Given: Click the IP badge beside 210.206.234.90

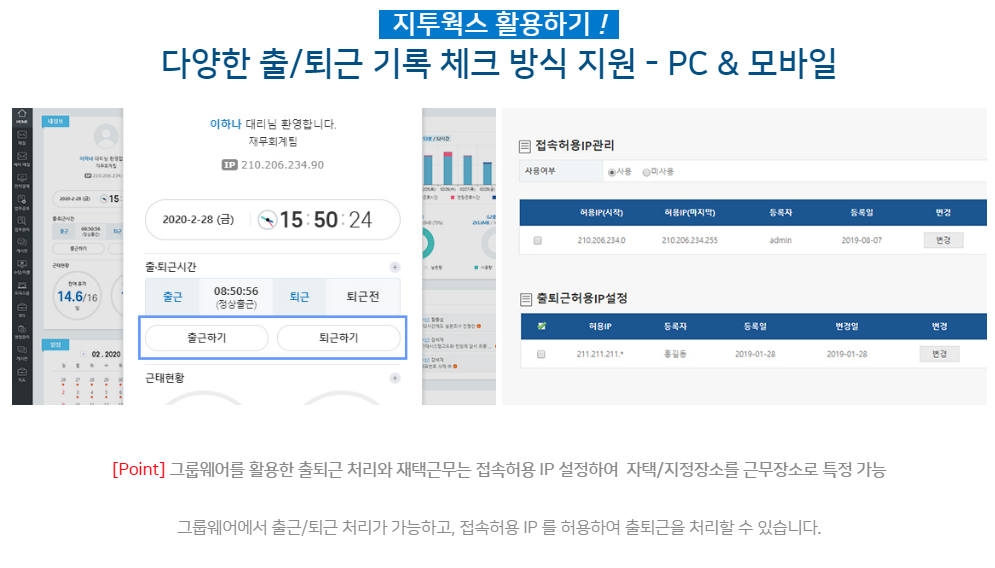Looking at the screenshot, I should click(x=229, y=165).
